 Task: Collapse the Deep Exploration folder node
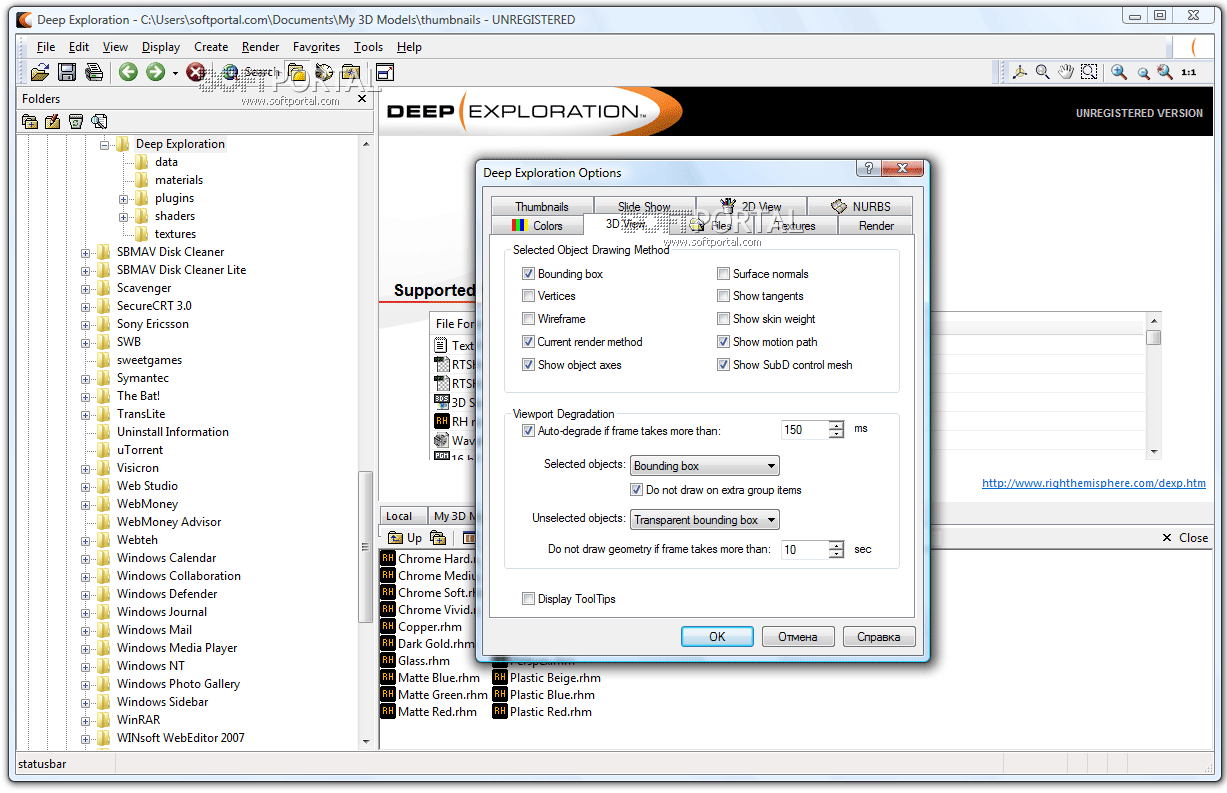104,144
